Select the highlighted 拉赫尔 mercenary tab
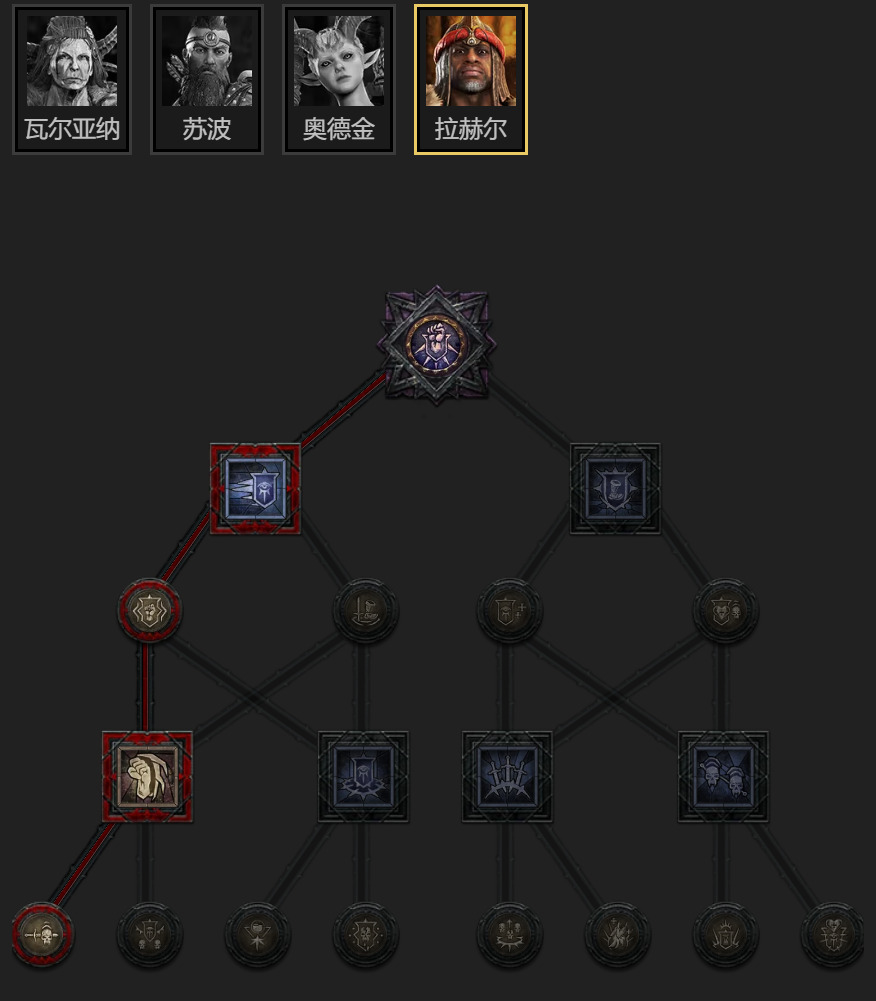The height and width of the screenshot is (1001, 876). 471,79
